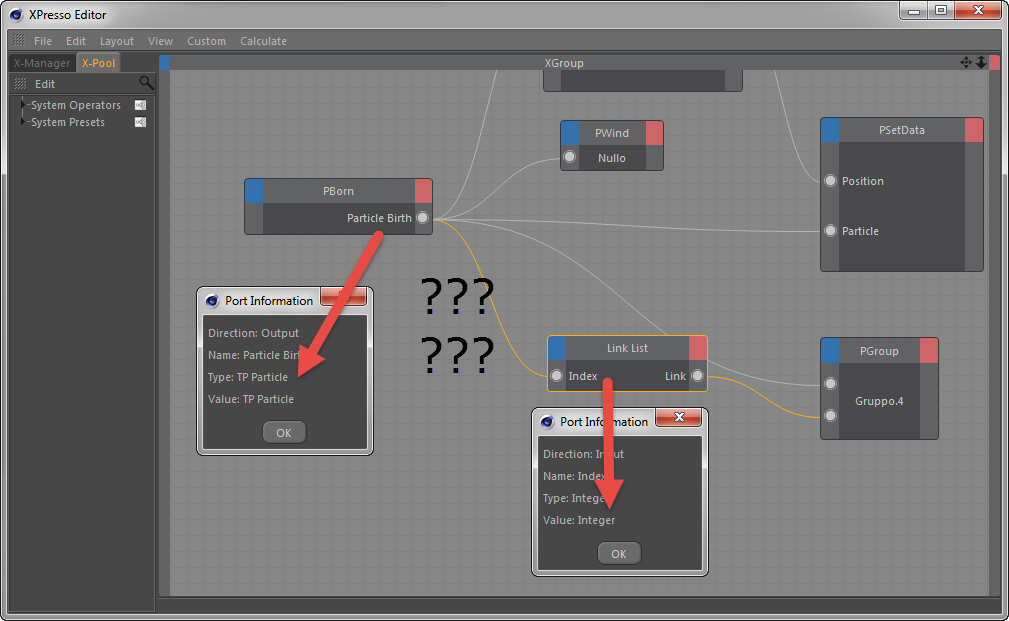Select the X-Pool tab
This screenshot has height=621, width=1009.
coord(98,63)
